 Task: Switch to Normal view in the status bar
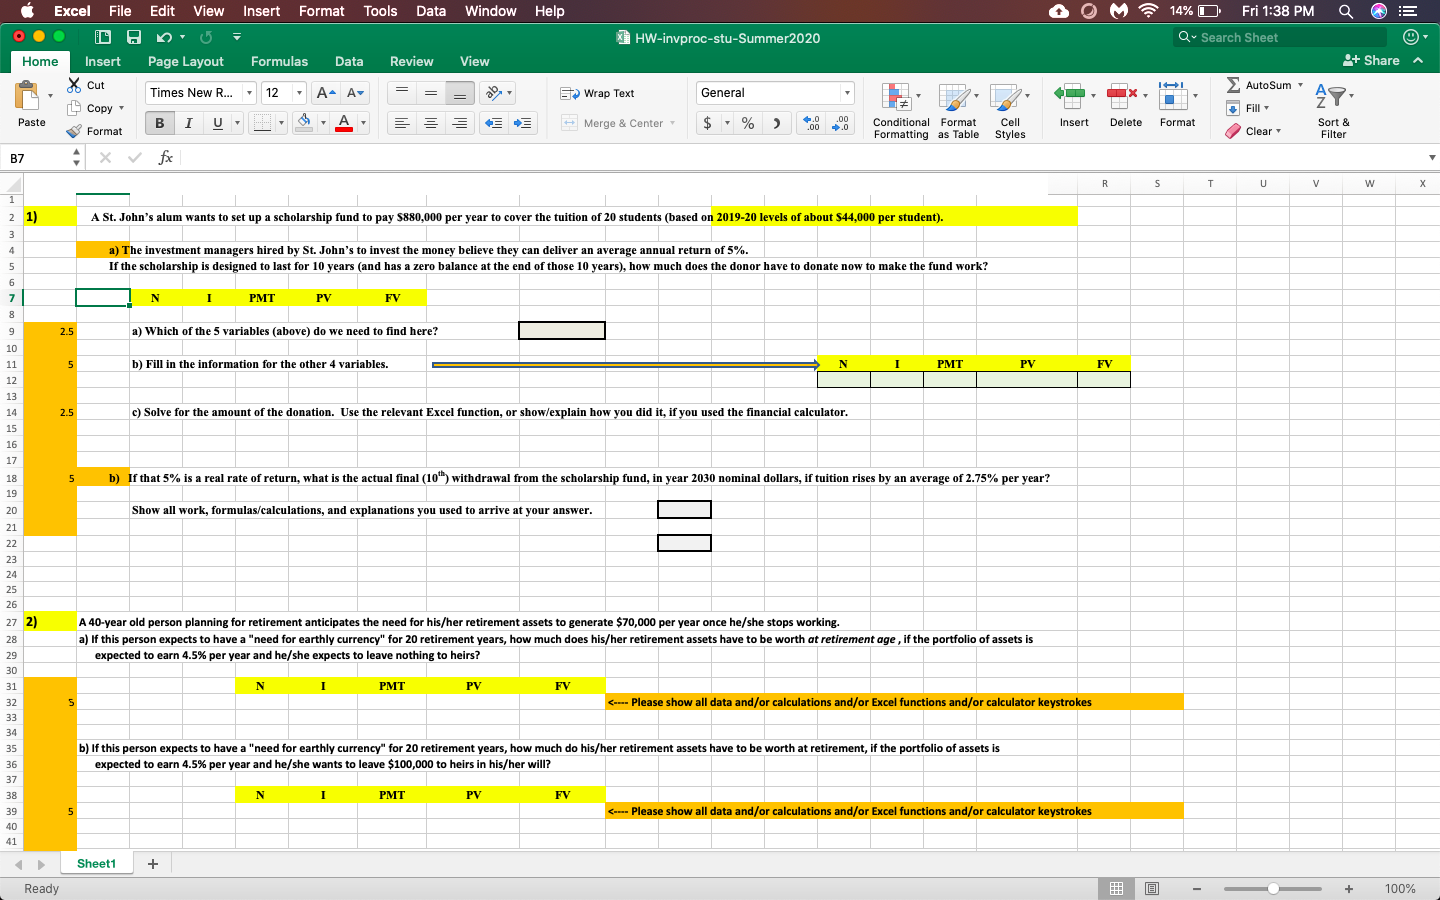tap(1116, 889)
